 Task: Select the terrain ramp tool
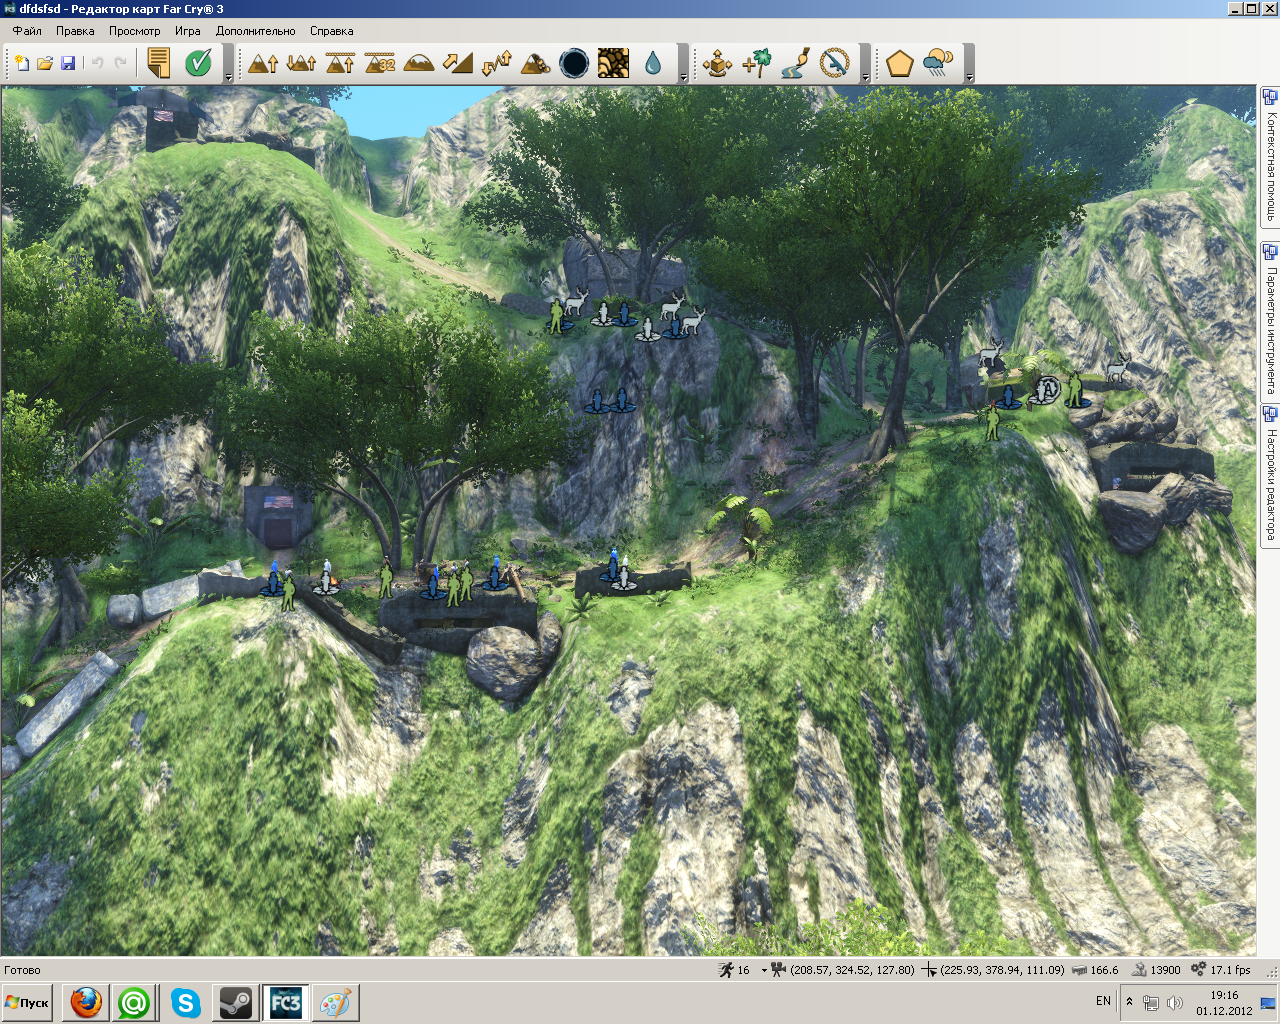coord(457,63)
